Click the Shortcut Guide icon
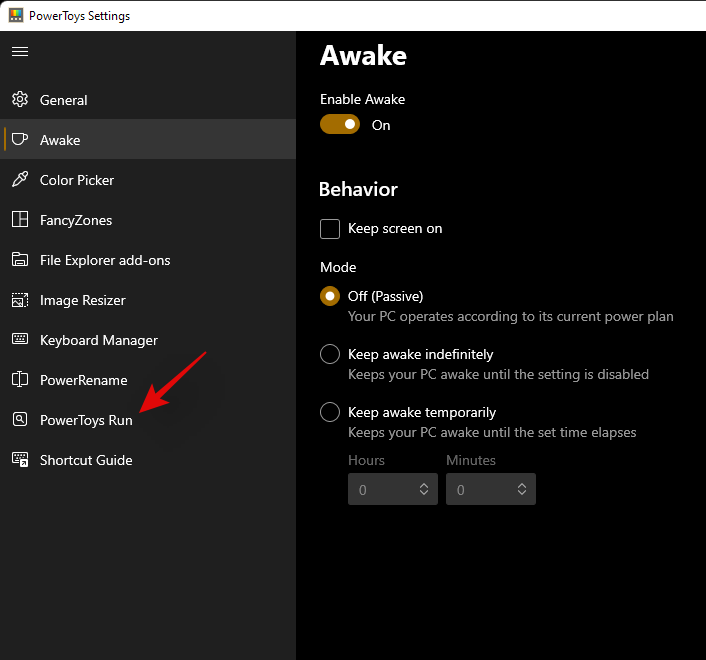The image size is (706, 660). pos(20,460)
